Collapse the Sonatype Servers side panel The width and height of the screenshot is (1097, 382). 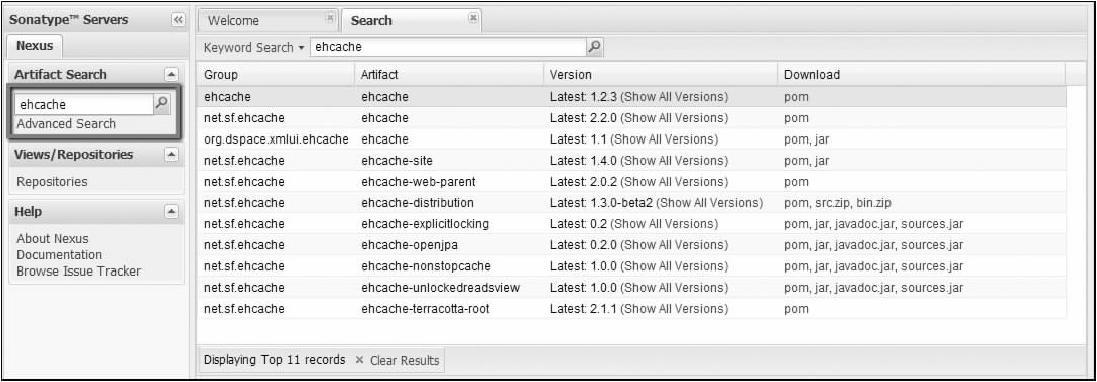point(178,20)
